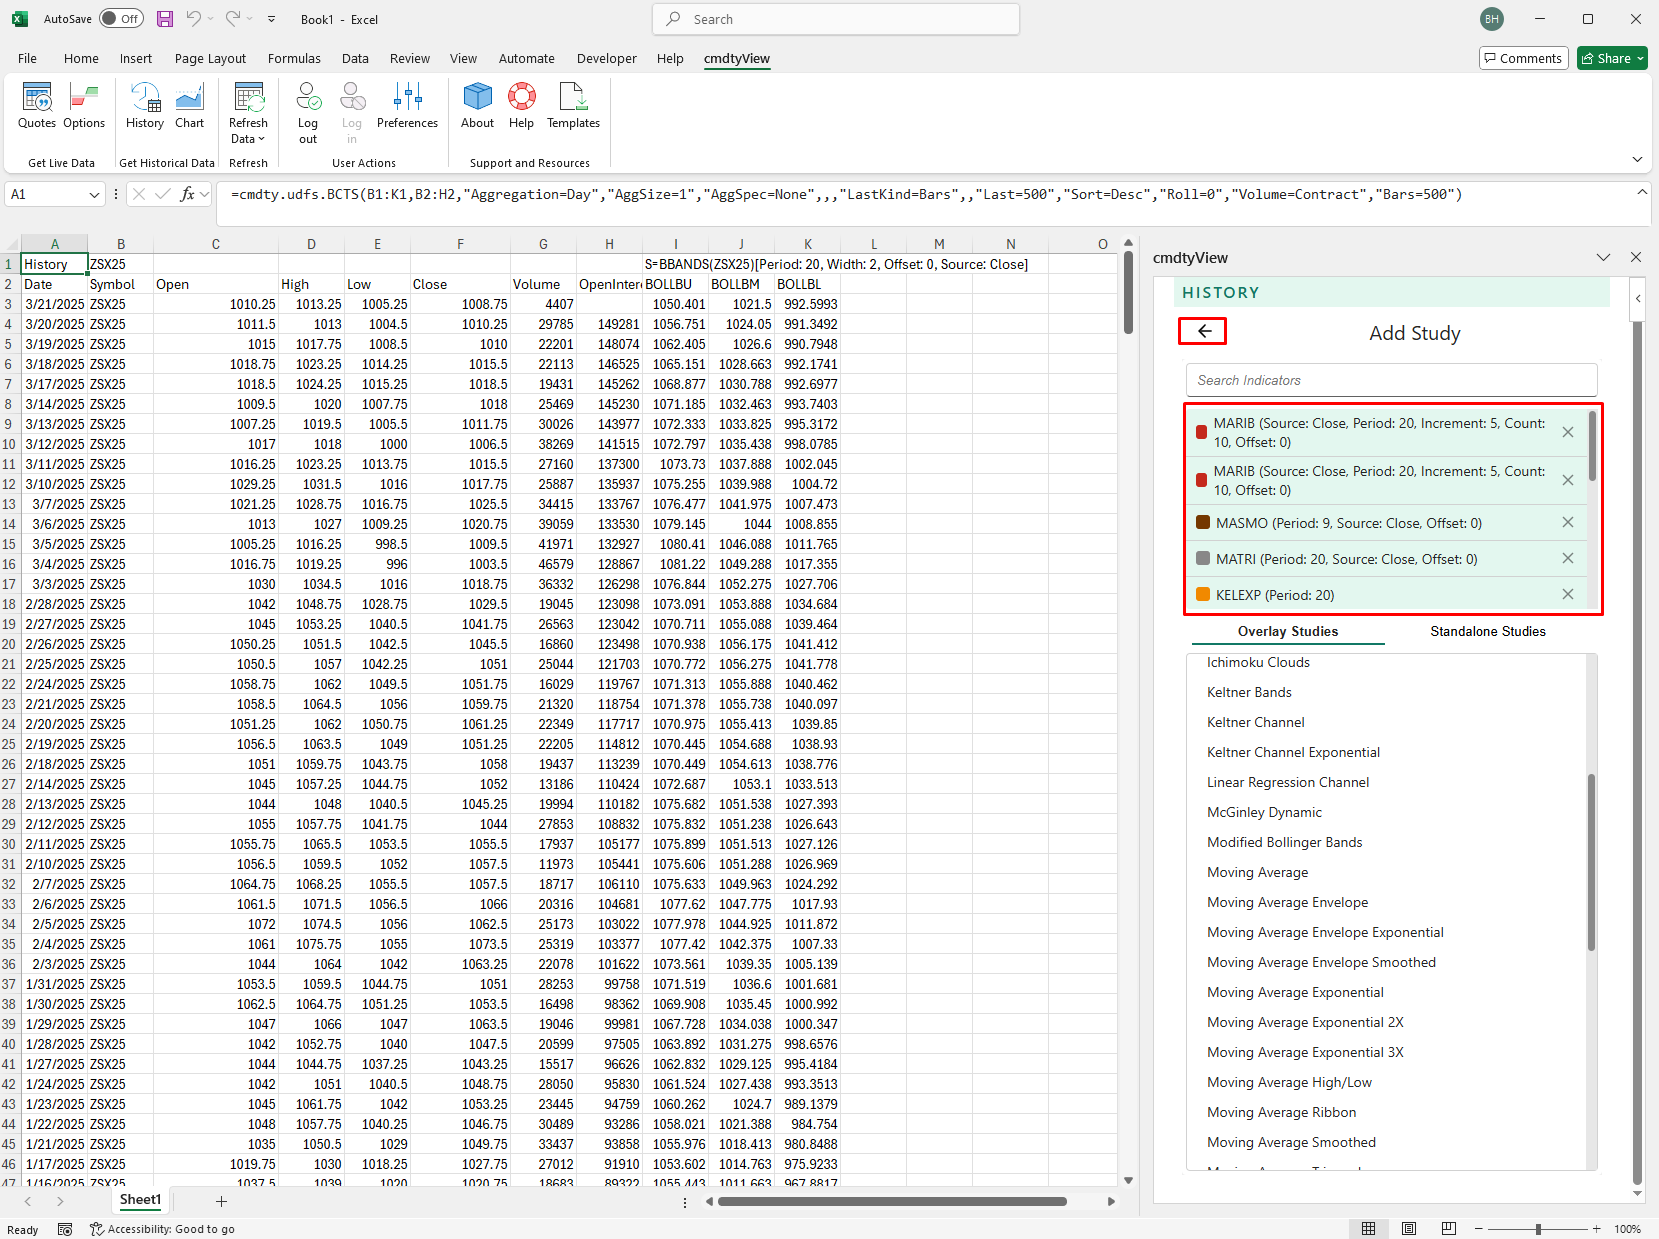The image size is (1659, 1239).
Task: Choose the Linear Regression Channel study
Action: [x=1288, y=782]
